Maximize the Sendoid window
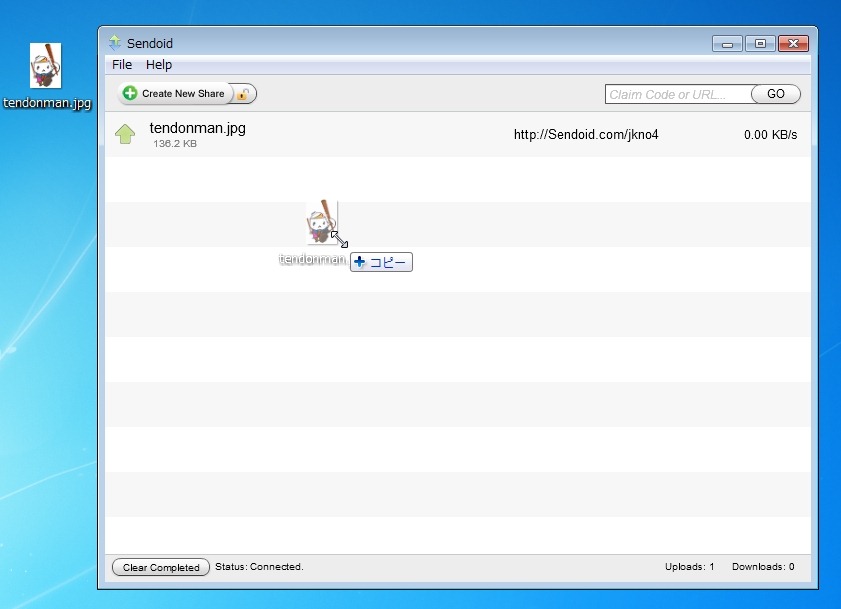841x609 pixels. point(760,43)
